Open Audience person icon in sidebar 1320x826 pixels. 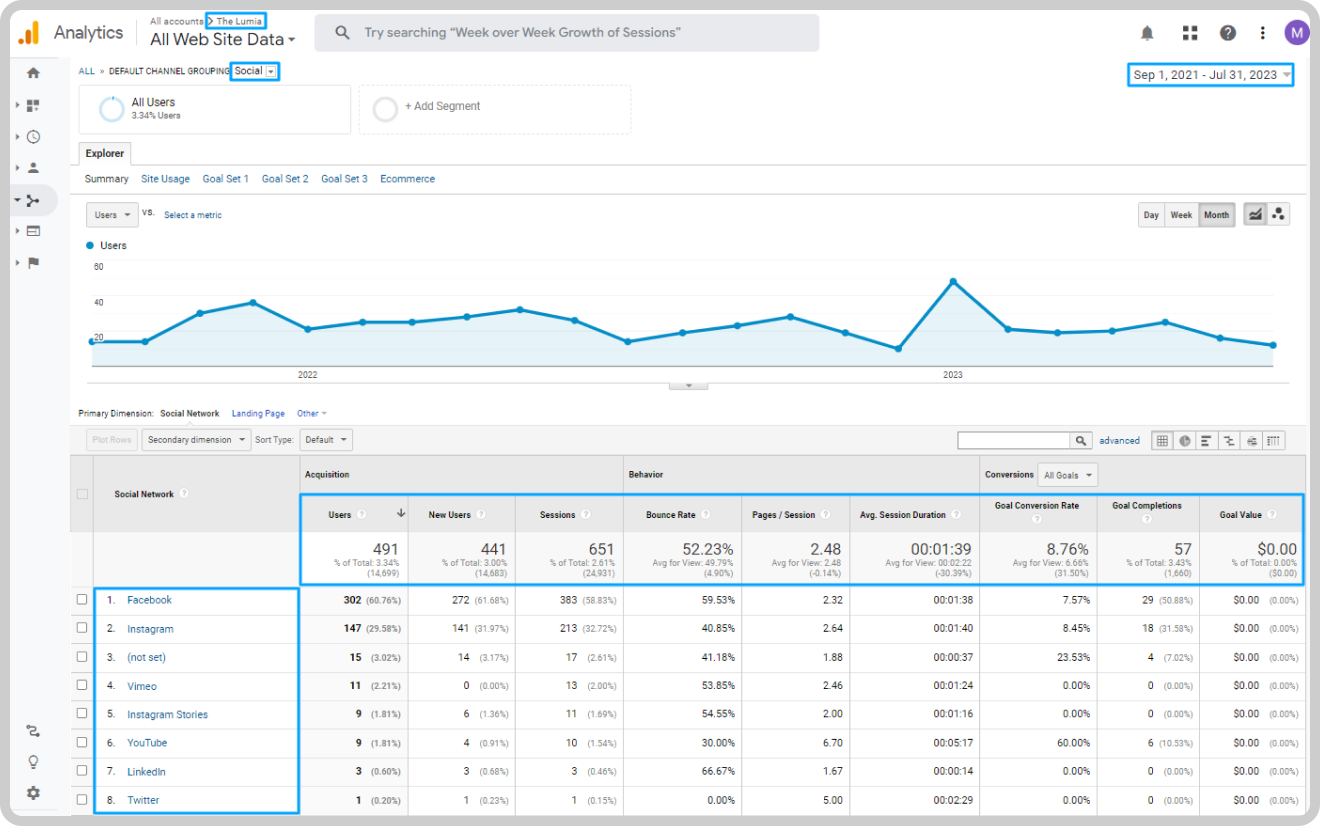click(x=34, y=168)
